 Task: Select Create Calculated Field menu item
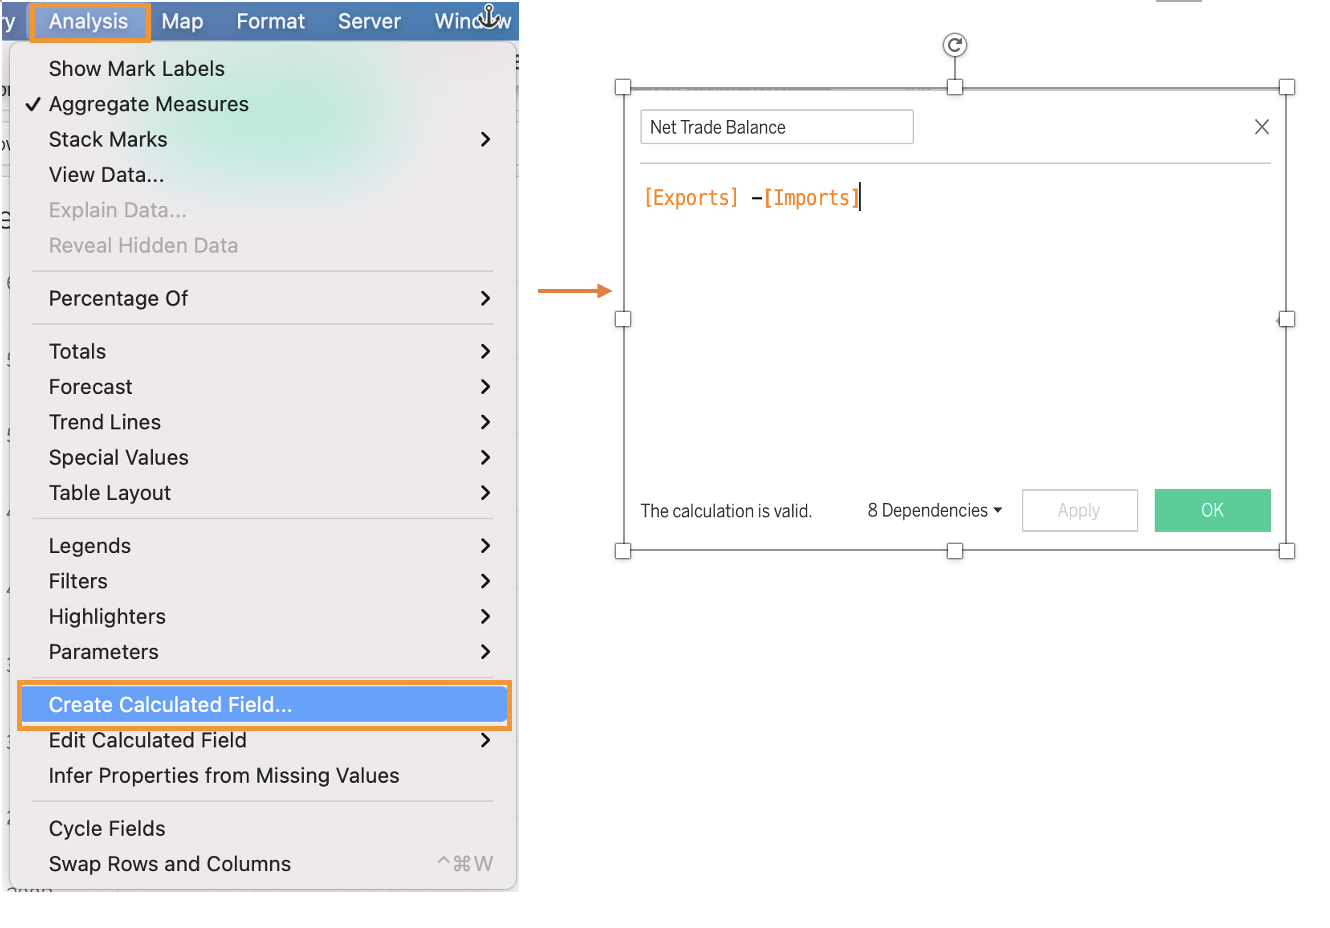tap(170, 705)
